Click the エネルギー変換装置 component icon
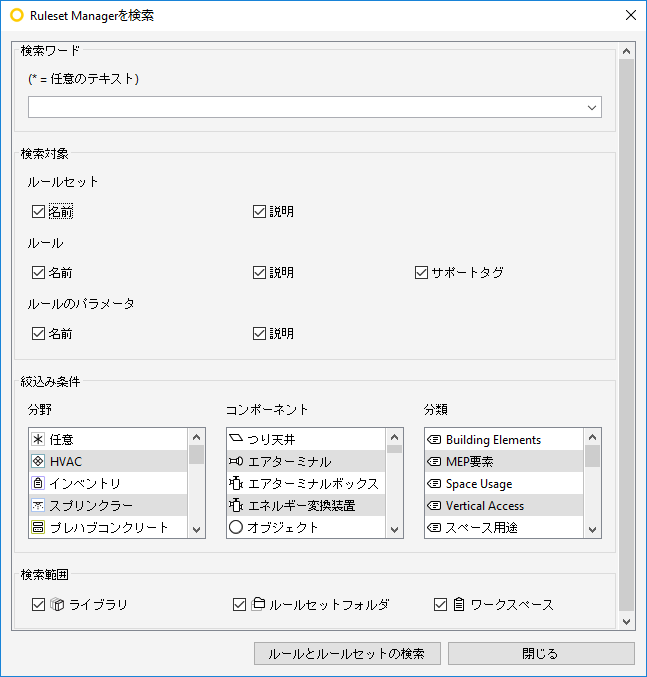647x677 pixels. (236, 505)
